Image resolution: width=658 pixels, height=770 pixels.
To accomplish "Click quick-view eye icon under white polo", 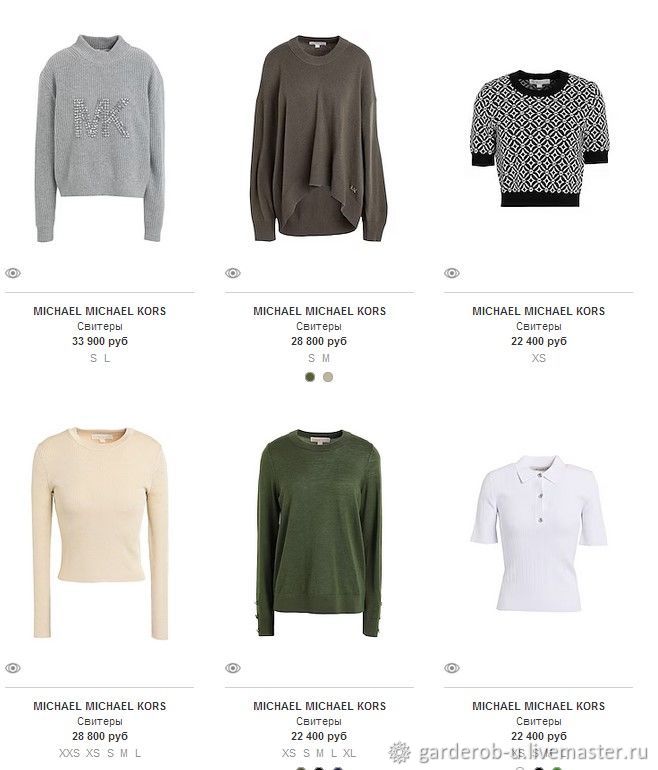I will coord(452,668).
